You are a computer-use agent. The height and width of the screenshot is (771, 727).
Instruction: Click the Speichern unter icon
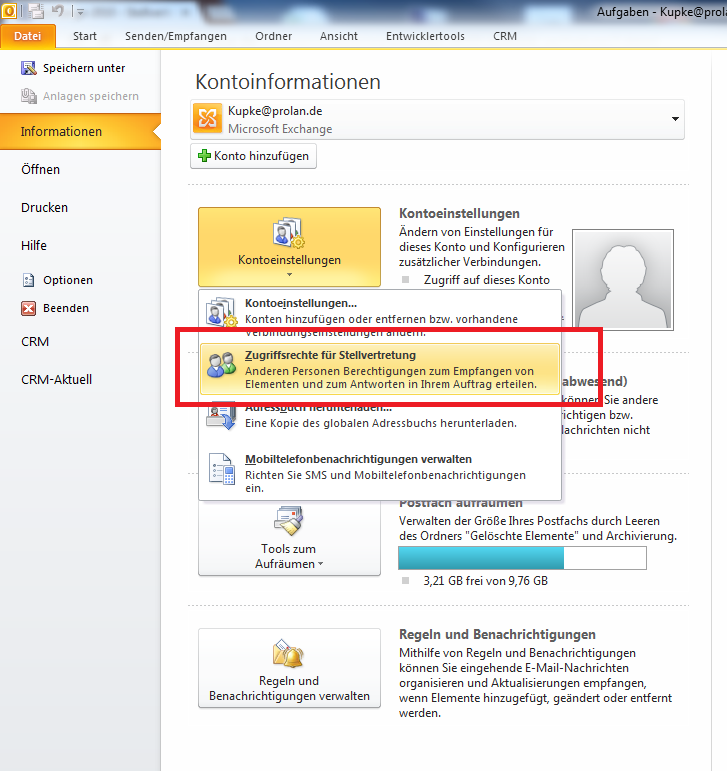point(28,68)
